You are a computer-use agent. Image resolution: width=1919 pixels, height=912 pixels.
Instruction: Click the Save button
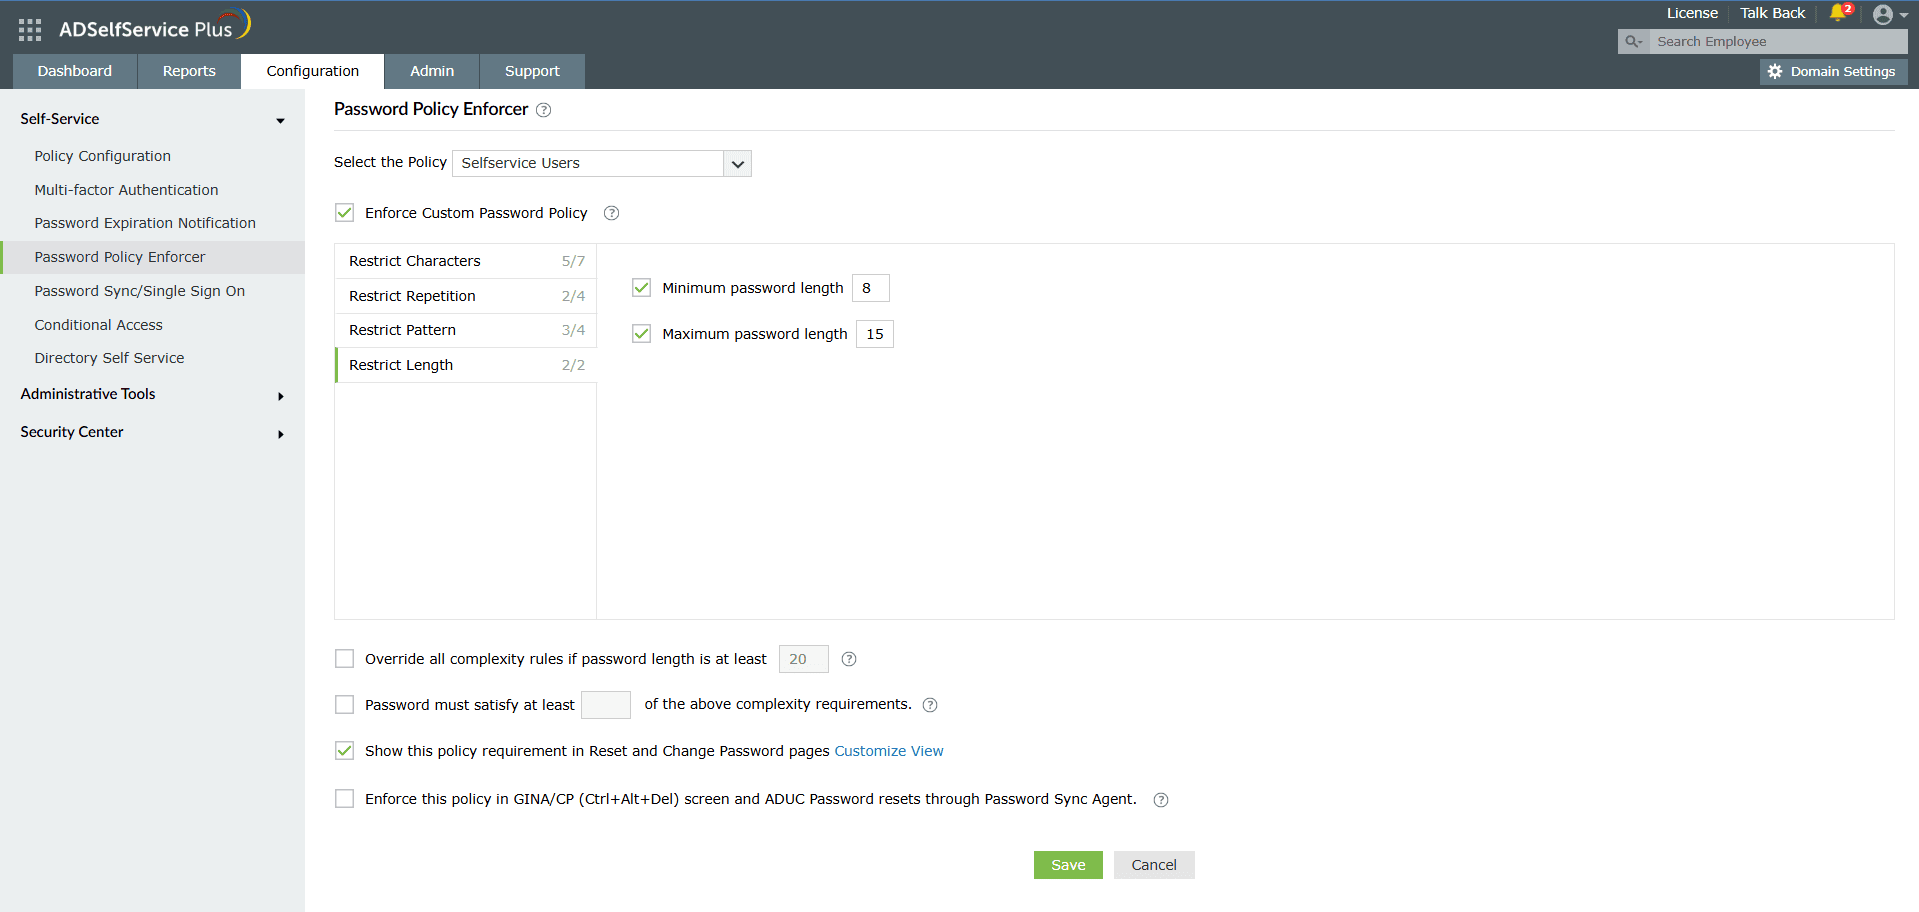coord(1068,865)
